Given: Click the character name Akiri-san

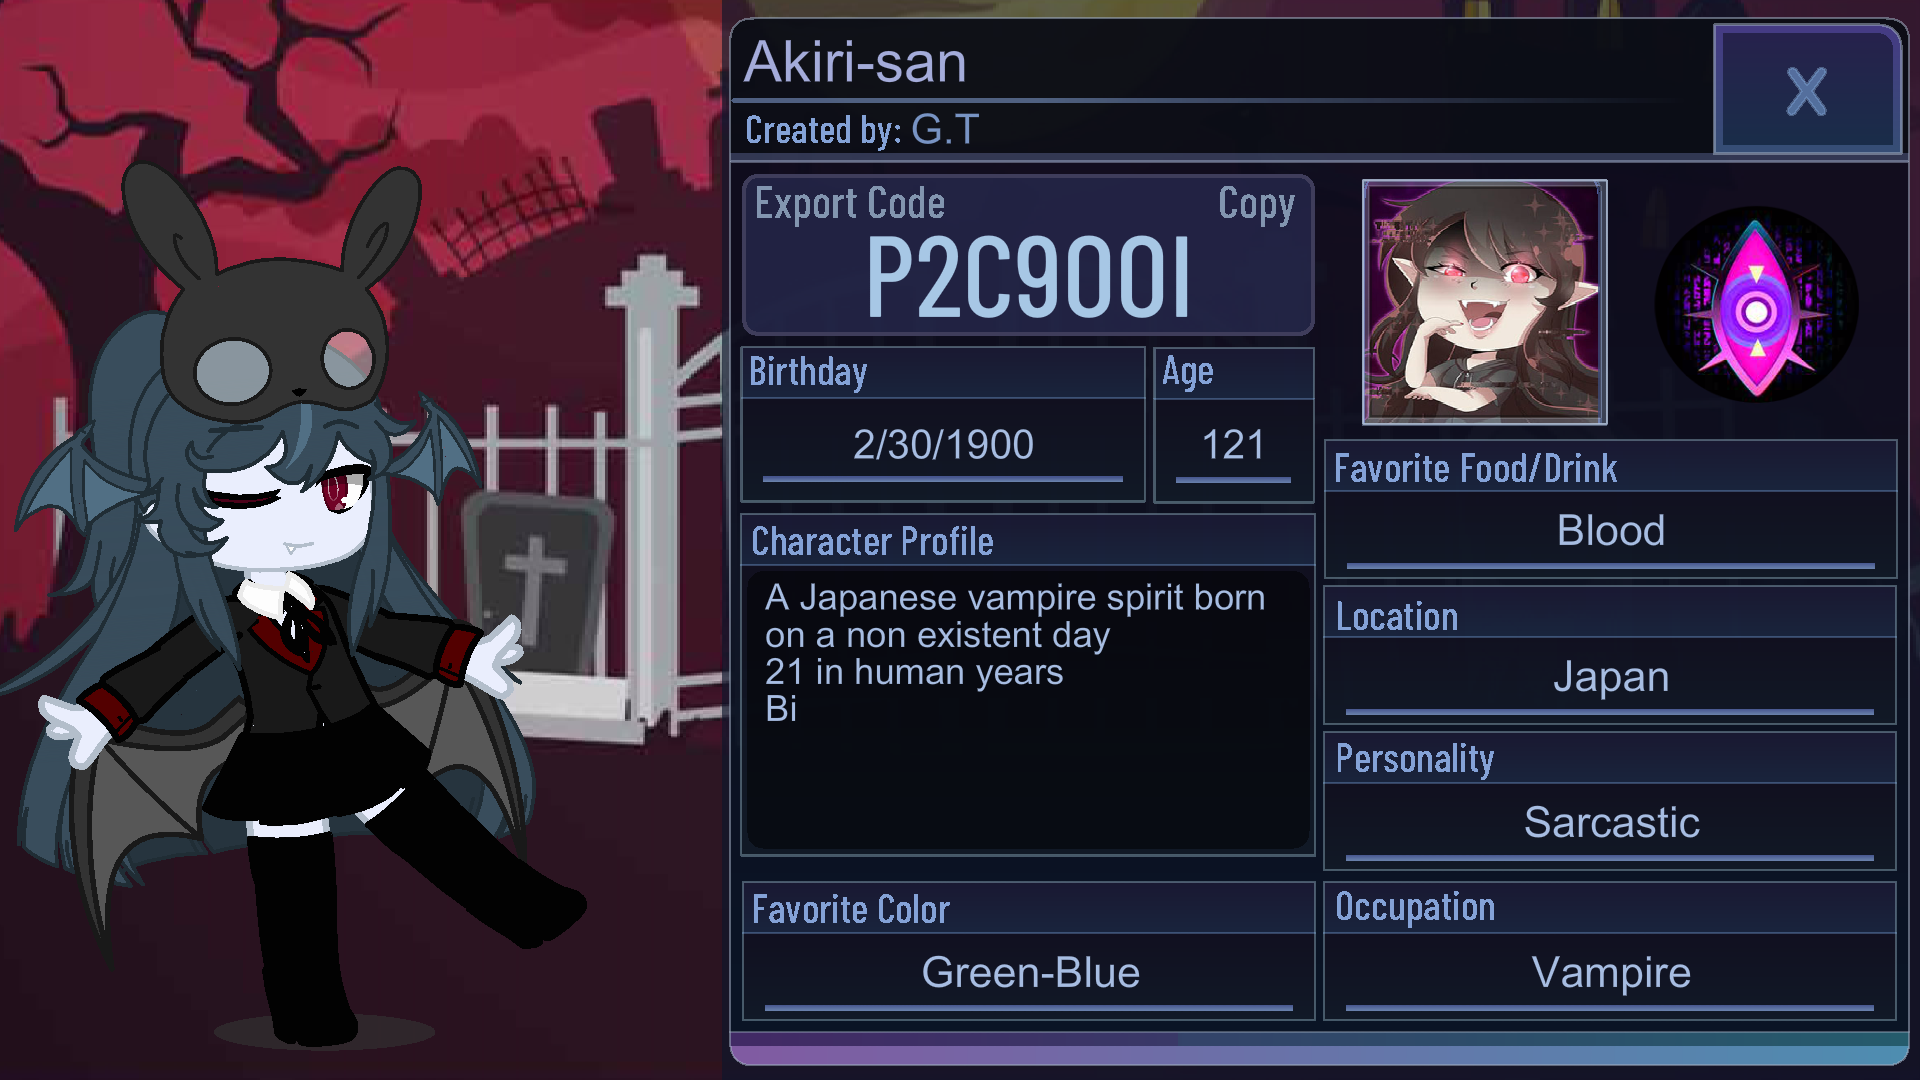Looking at the screenshot, I should point(855,62).
